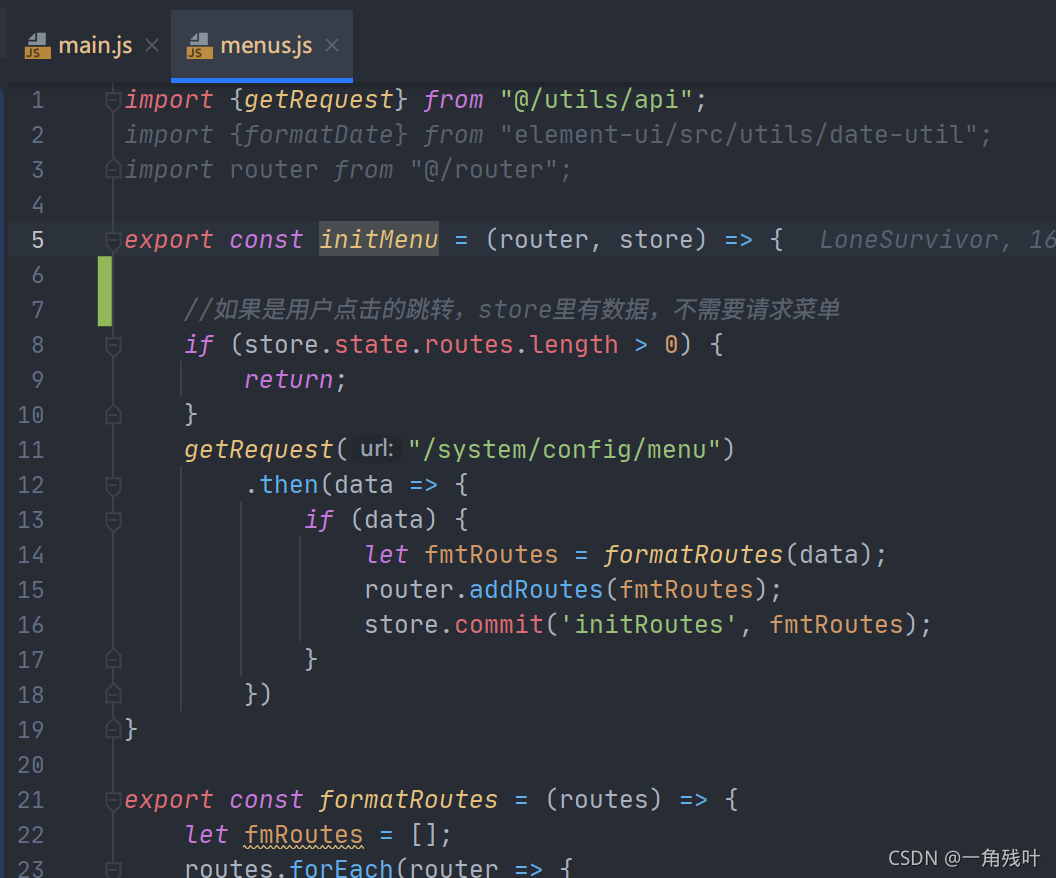Click the fmtRoutes variable declaration on line 14

pos(491,555)
